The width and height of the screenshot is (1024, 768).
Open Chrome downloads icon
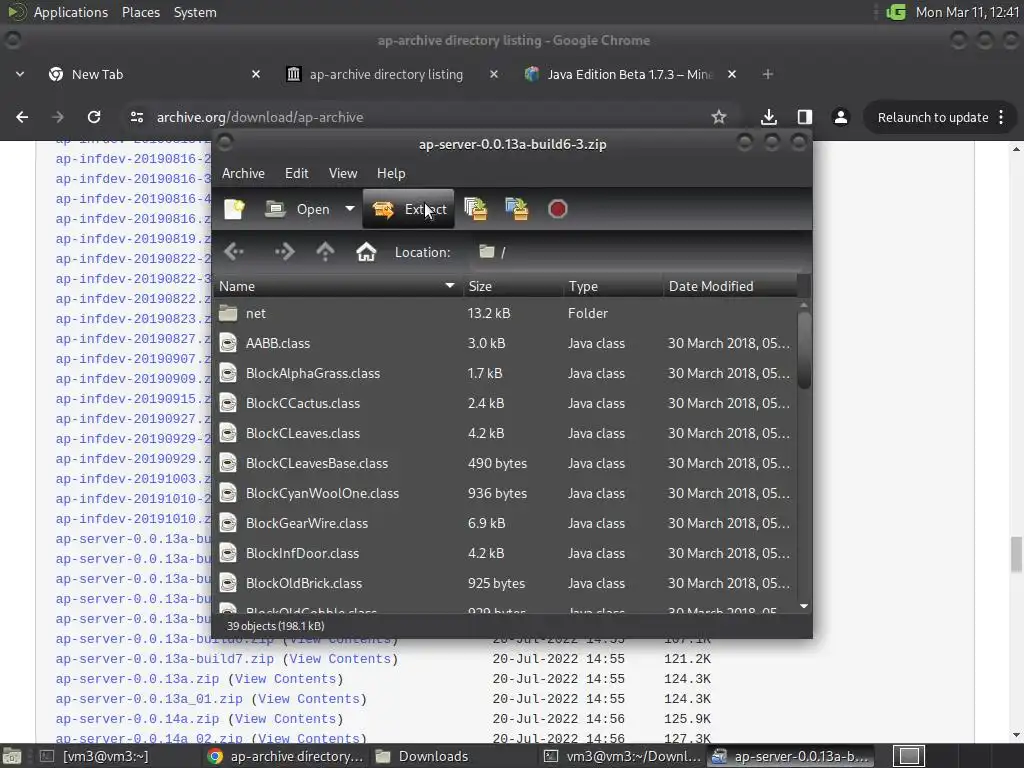click(x=769, y=117)
